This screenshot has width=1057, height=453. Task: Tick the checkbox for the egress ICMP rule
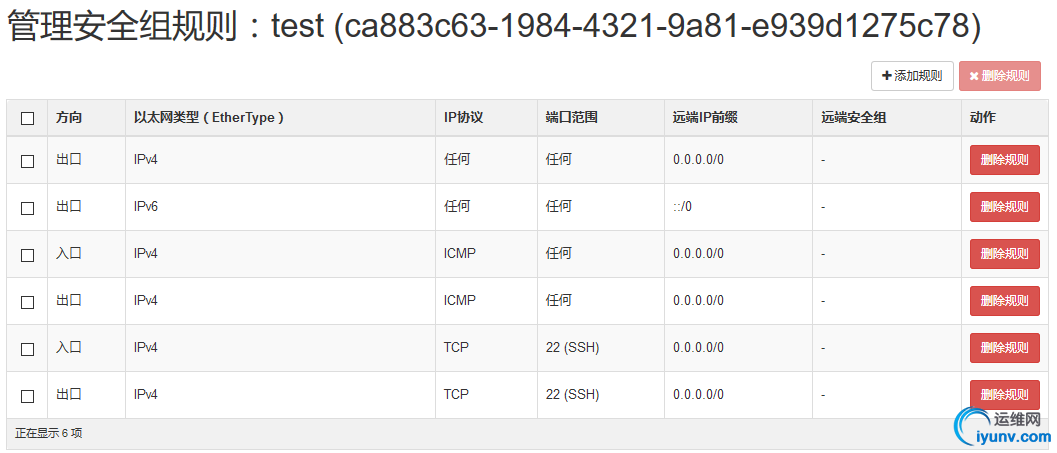pos(28,302)
